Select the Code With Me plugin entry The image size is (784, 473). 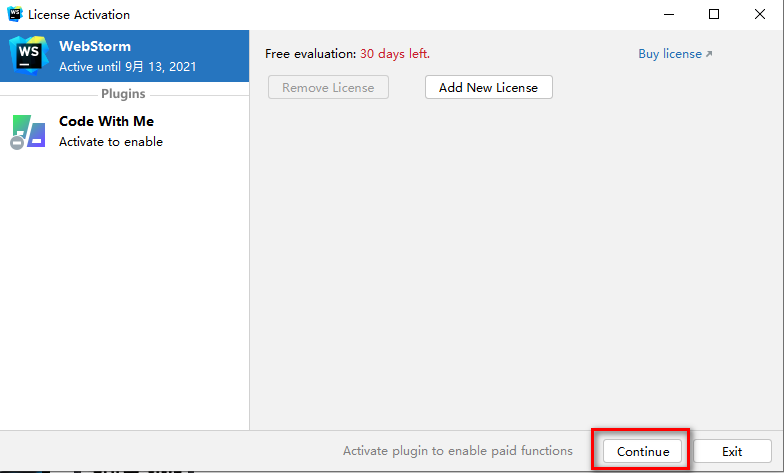(x=124, y=132)
